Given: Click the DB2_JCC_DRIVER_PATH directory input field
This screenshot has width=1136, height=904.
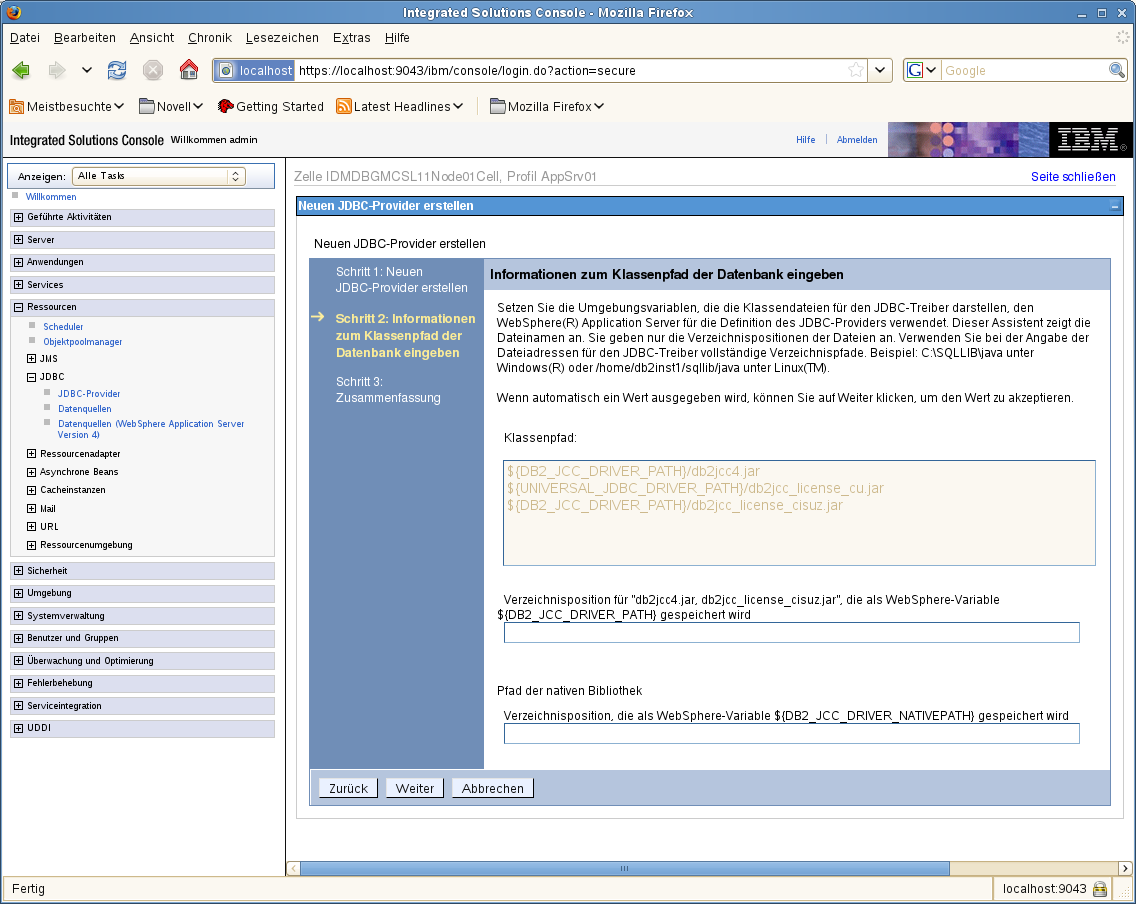Looking at the screenshot, I should click(791, 632).
